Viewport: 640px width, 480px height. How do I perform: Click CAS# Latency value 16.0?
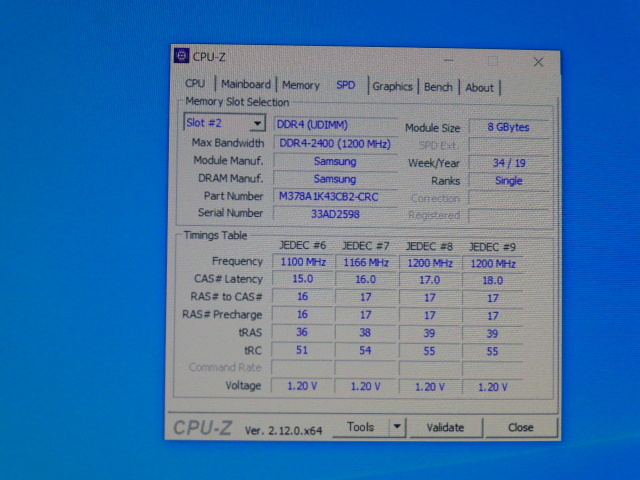(366, 280)
